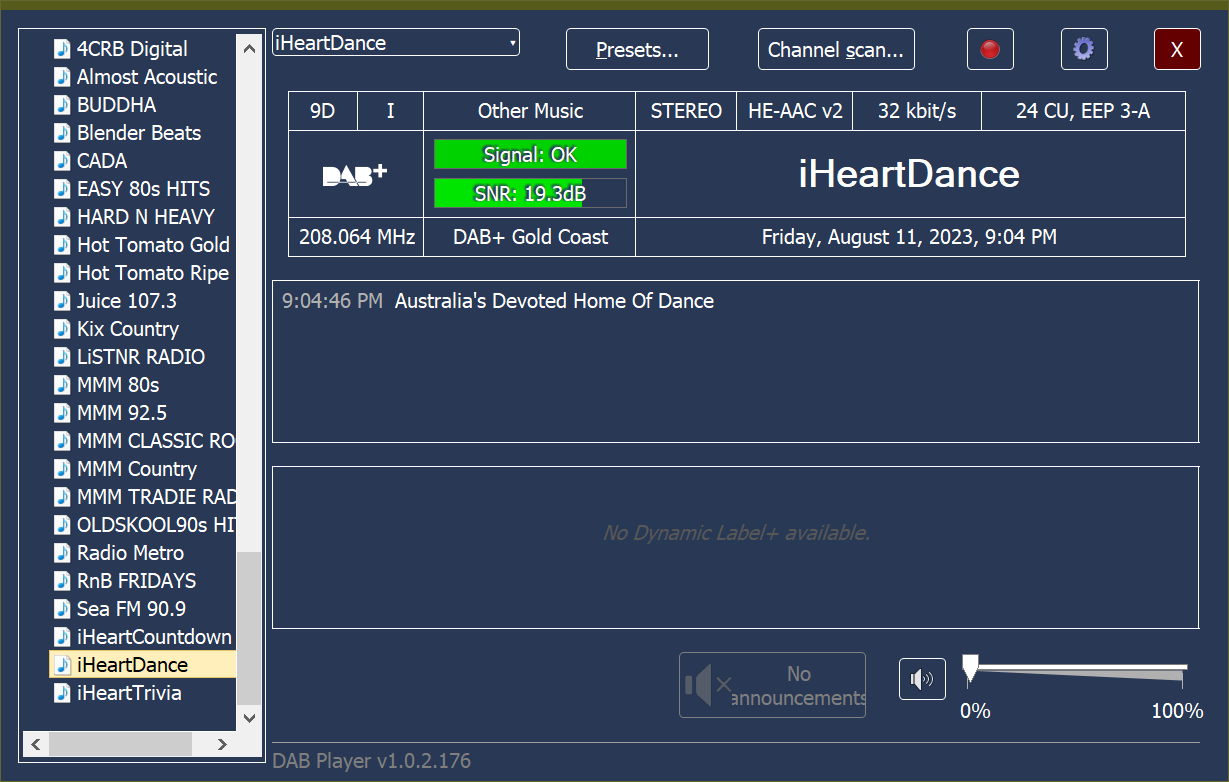This screenshot has width=1229, height=782.
Task: Click the music icon beside RnB FRIDAYS
Action: (63, 580)
